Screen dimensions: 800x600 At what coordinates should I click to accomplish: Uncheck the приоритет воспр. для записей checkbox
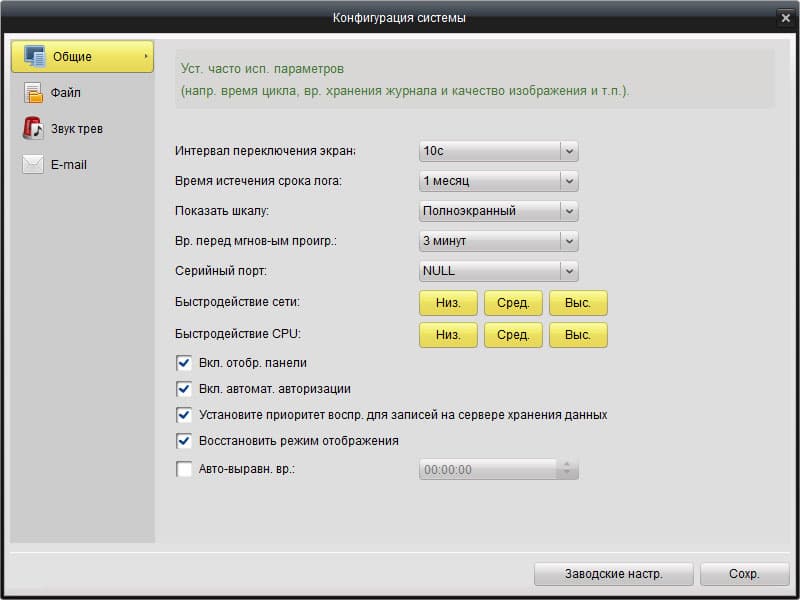coord(184,415)
